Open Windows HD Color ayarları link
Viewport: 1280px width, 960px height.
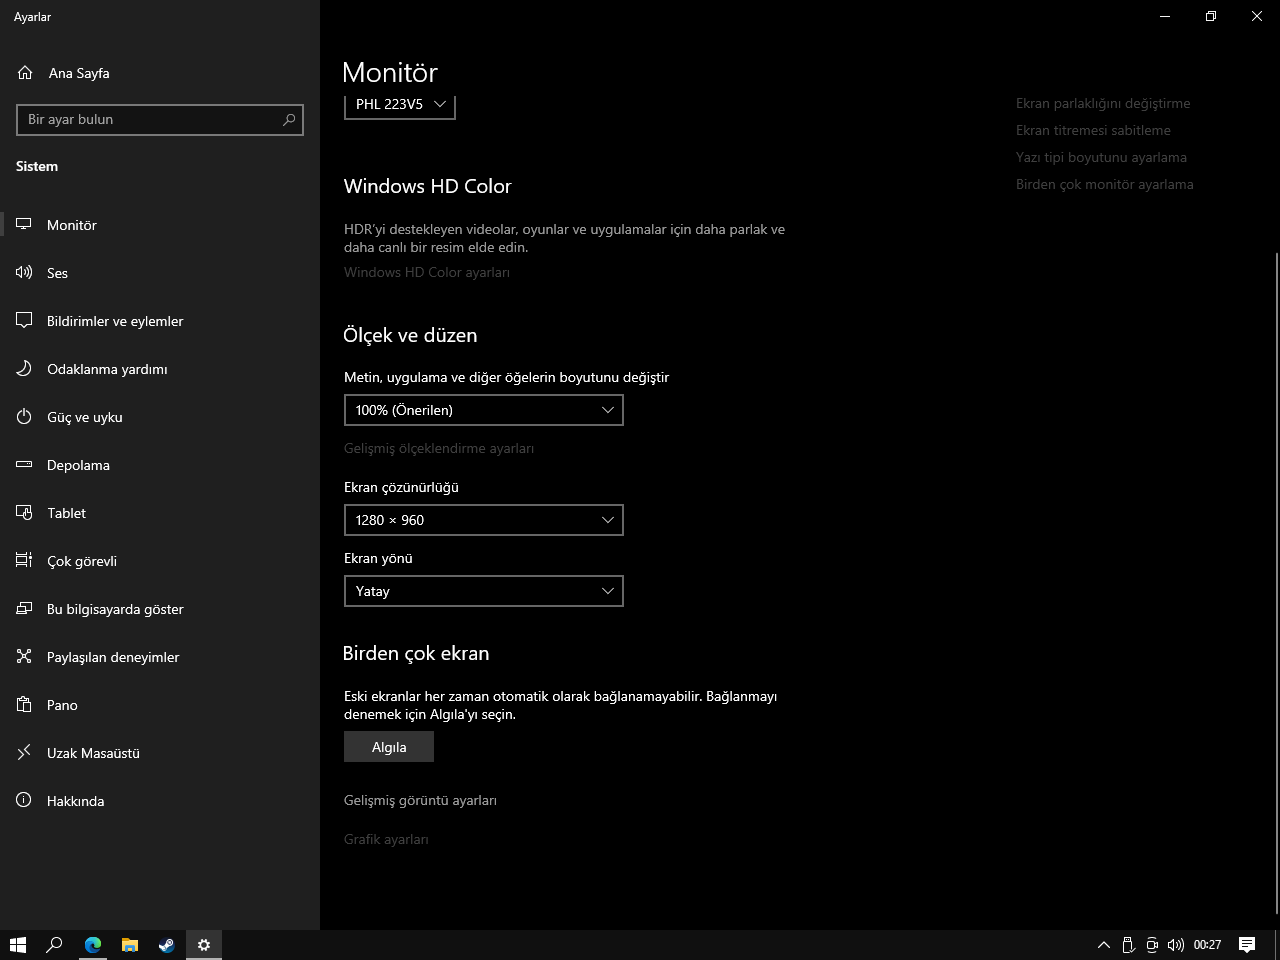tap(427, 272)
